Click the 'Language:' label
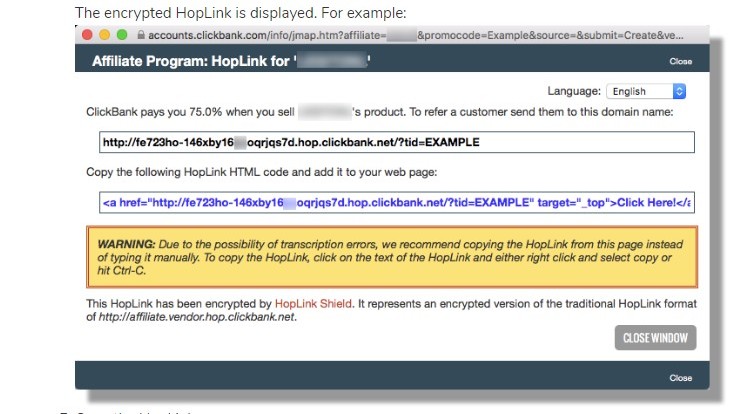Screen dimensions: 746x414 click(x=574, y=91)
